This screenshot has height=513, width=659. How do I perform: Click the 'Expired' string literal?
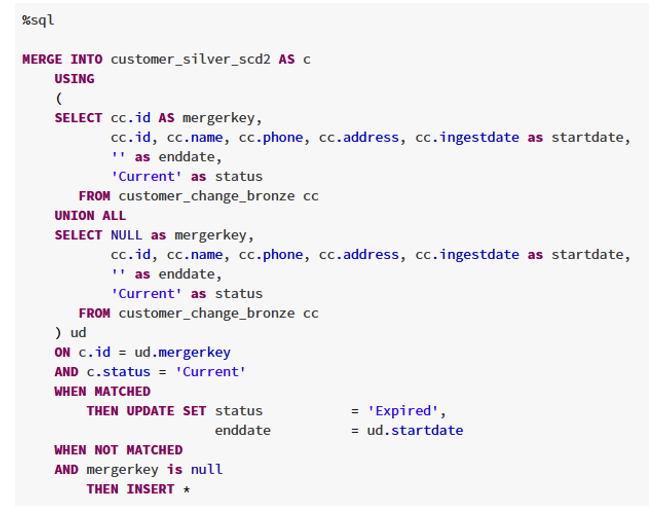pyautogui.click(x=403, y=411)
